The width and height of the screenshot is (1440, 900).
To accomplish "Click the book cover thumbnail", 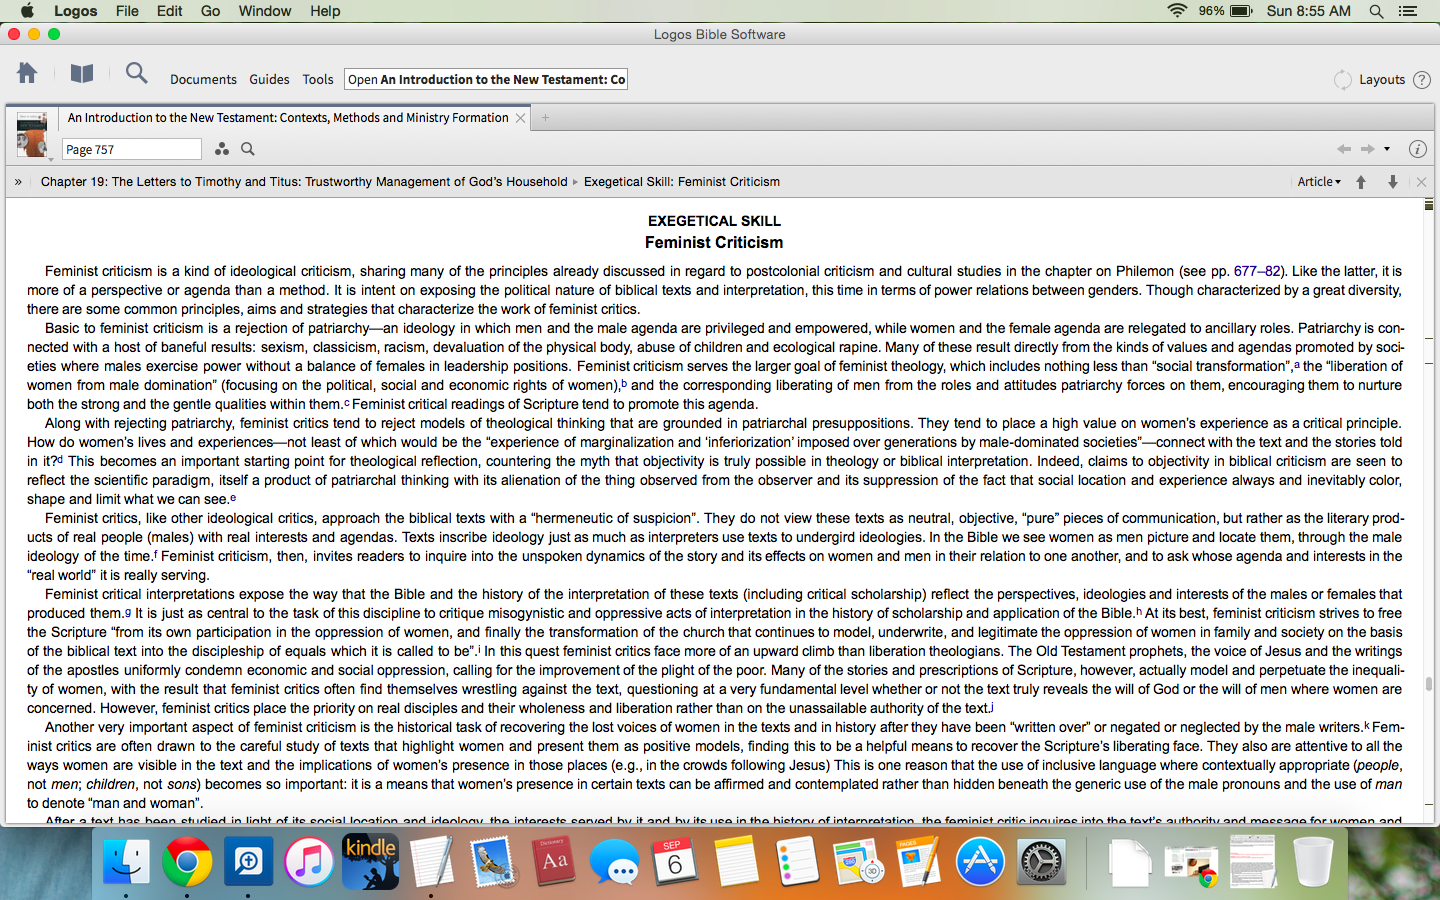I will tap(32, 135).
